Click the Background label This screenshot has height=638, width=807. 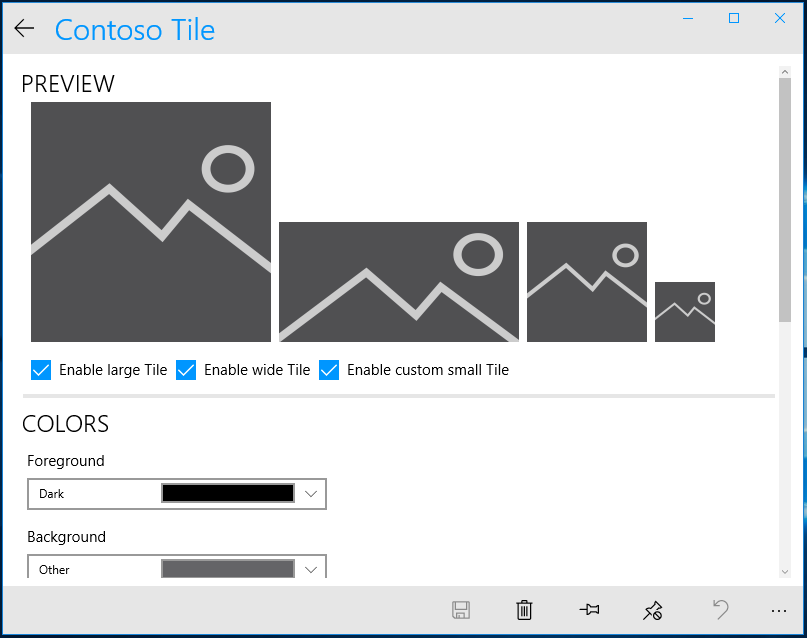[66, 537]
